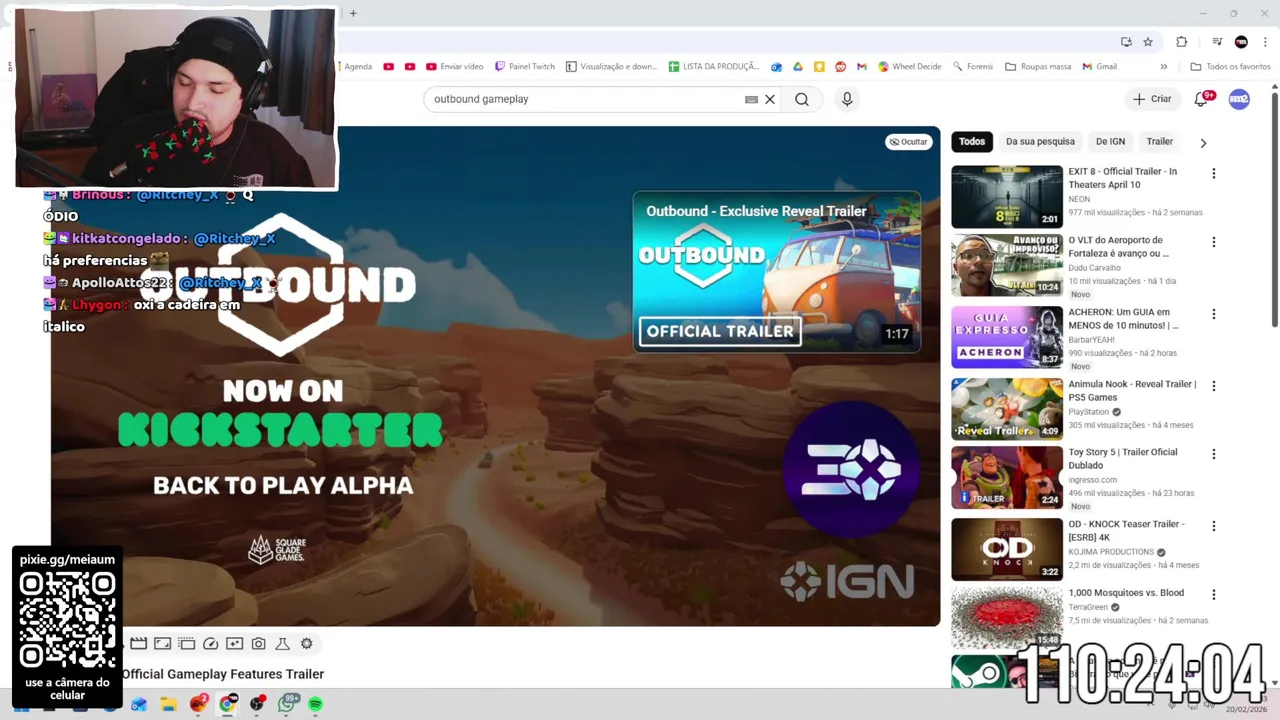Open the Google Drive bookmark icon

coord(798,67)
